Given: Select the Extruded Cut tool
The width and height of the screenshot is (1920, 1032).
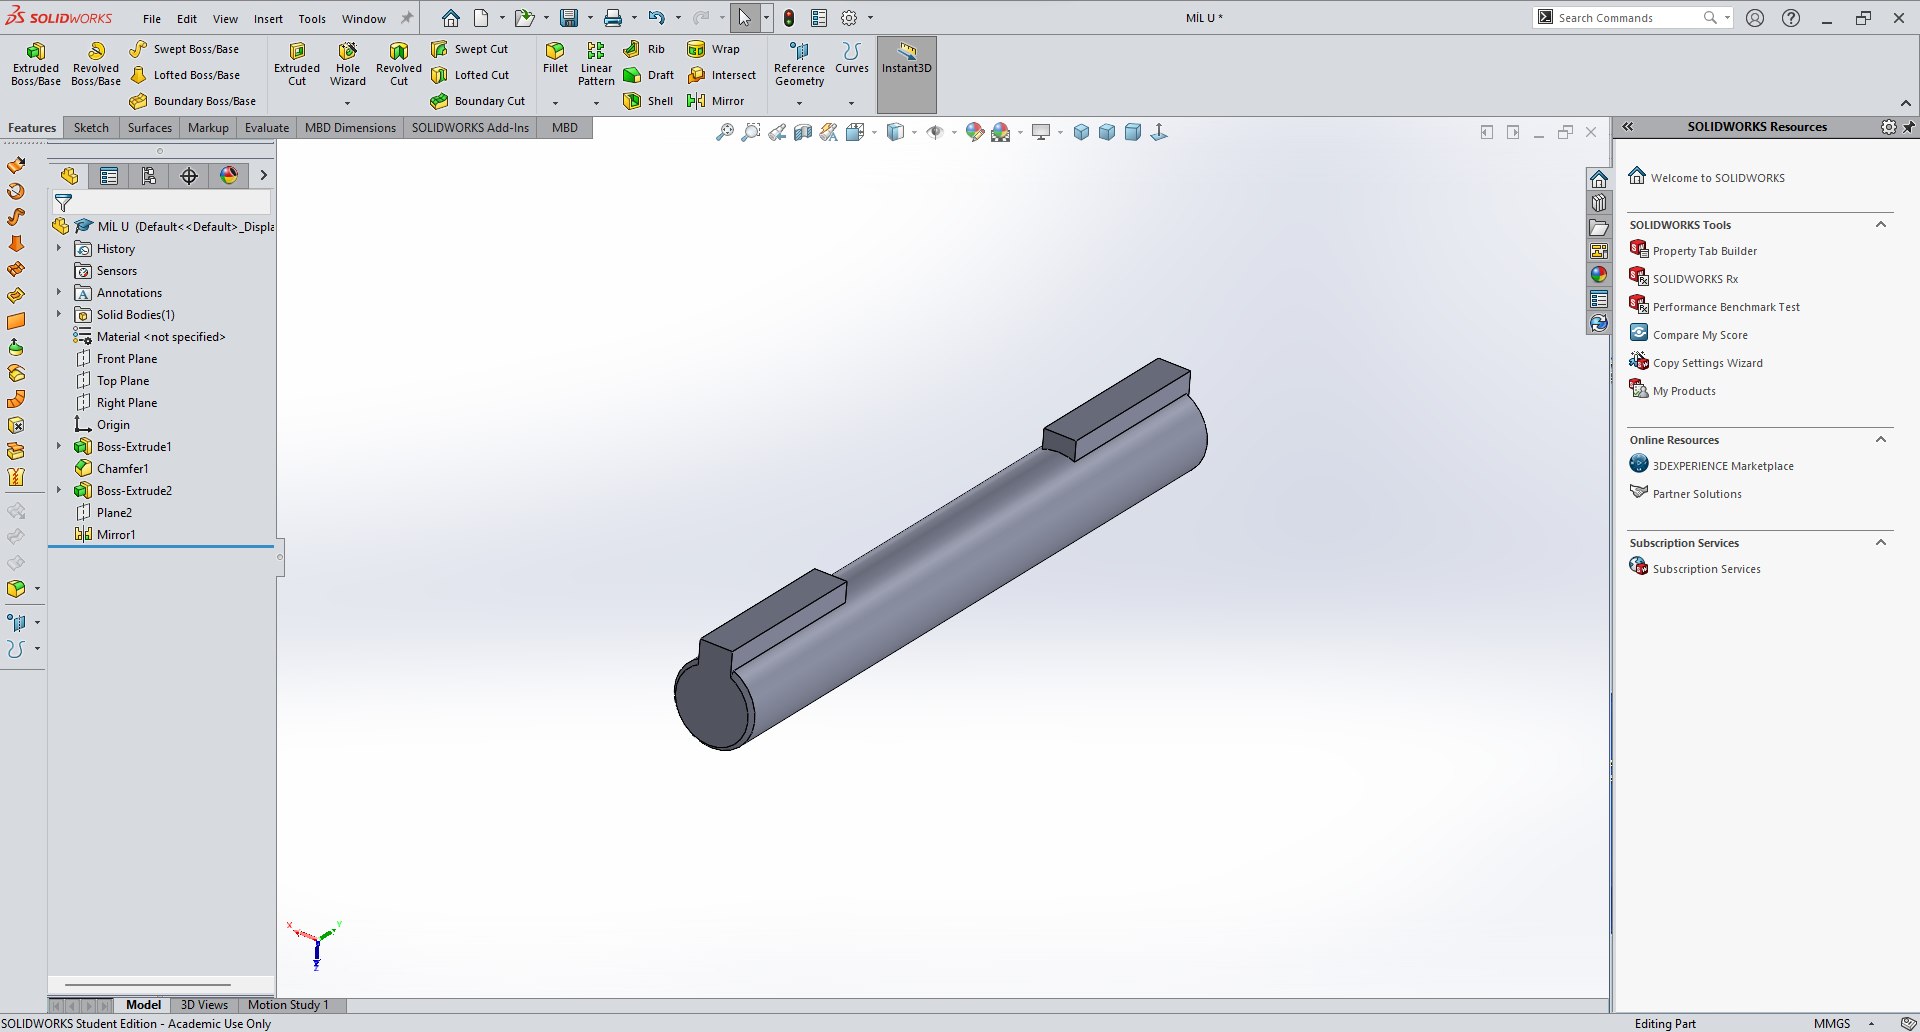Looking at the screenshot, I should pos(297,64).
